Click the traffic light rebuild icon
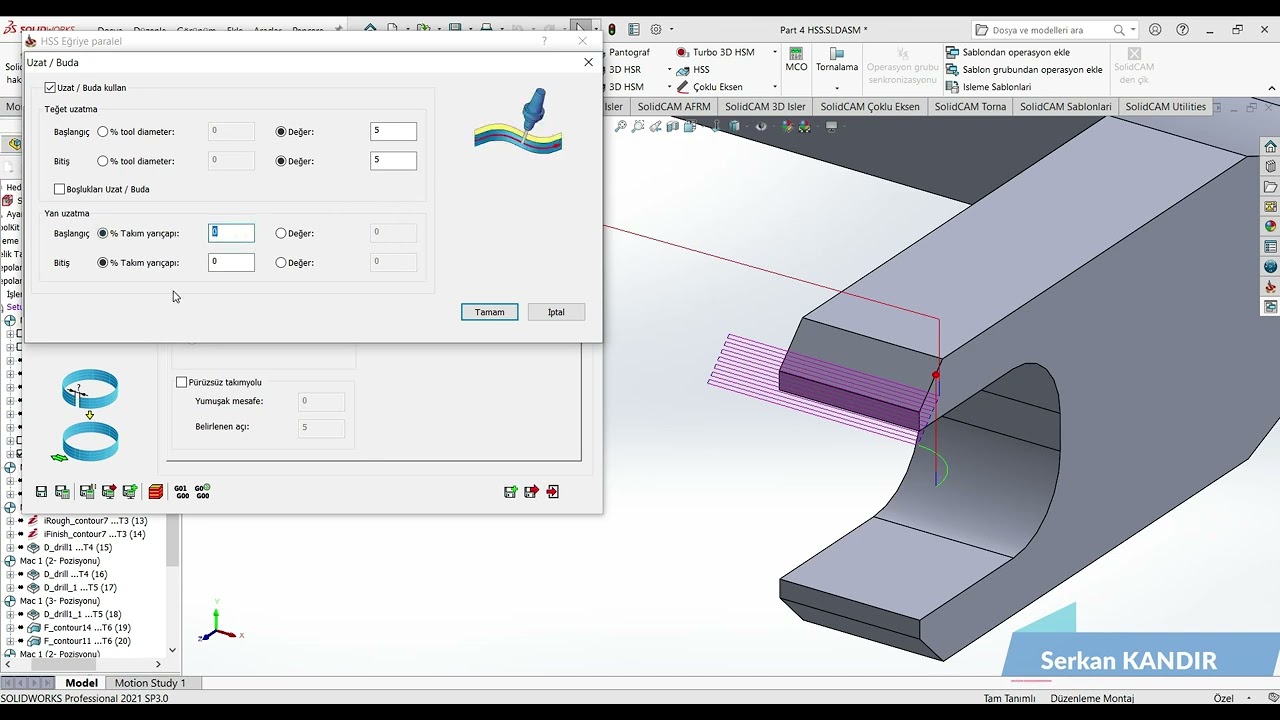This screenshot has width=1280, height=720. click(x=612, y=30)
